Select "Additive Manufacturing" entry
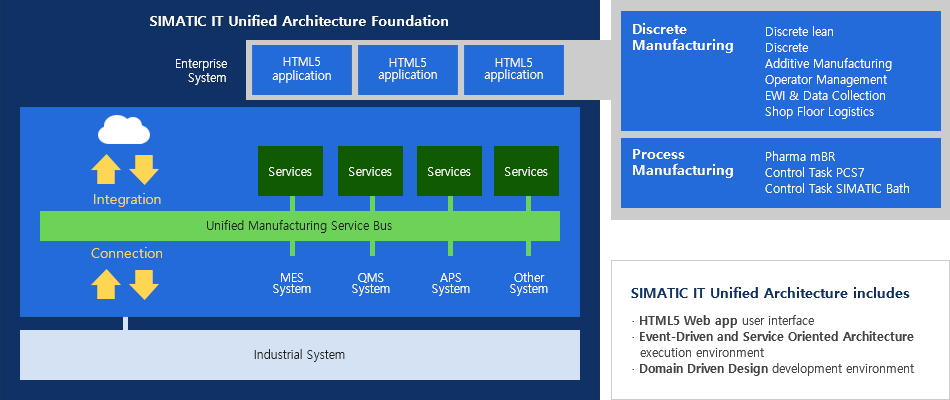The width and height of the screenshot is (950, 400). [828, 64]
